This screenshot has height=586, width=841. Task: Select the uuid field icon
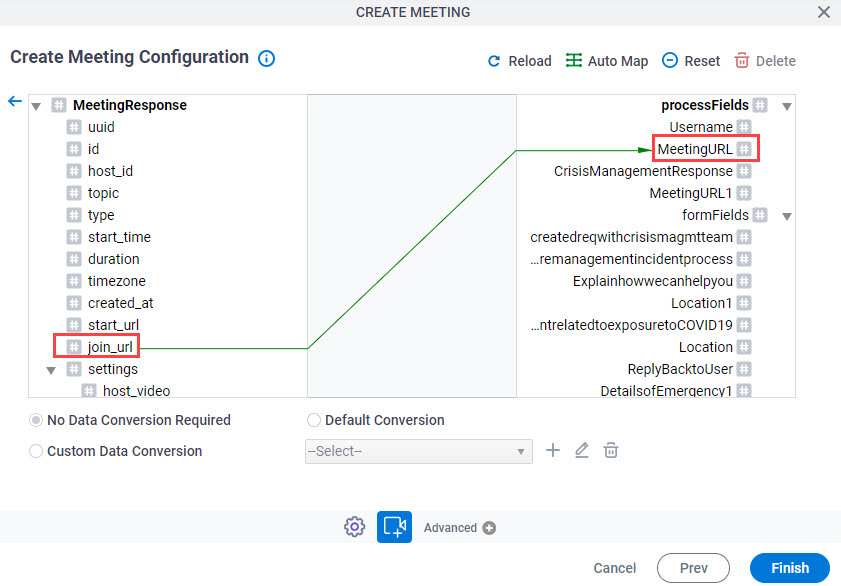74,127
